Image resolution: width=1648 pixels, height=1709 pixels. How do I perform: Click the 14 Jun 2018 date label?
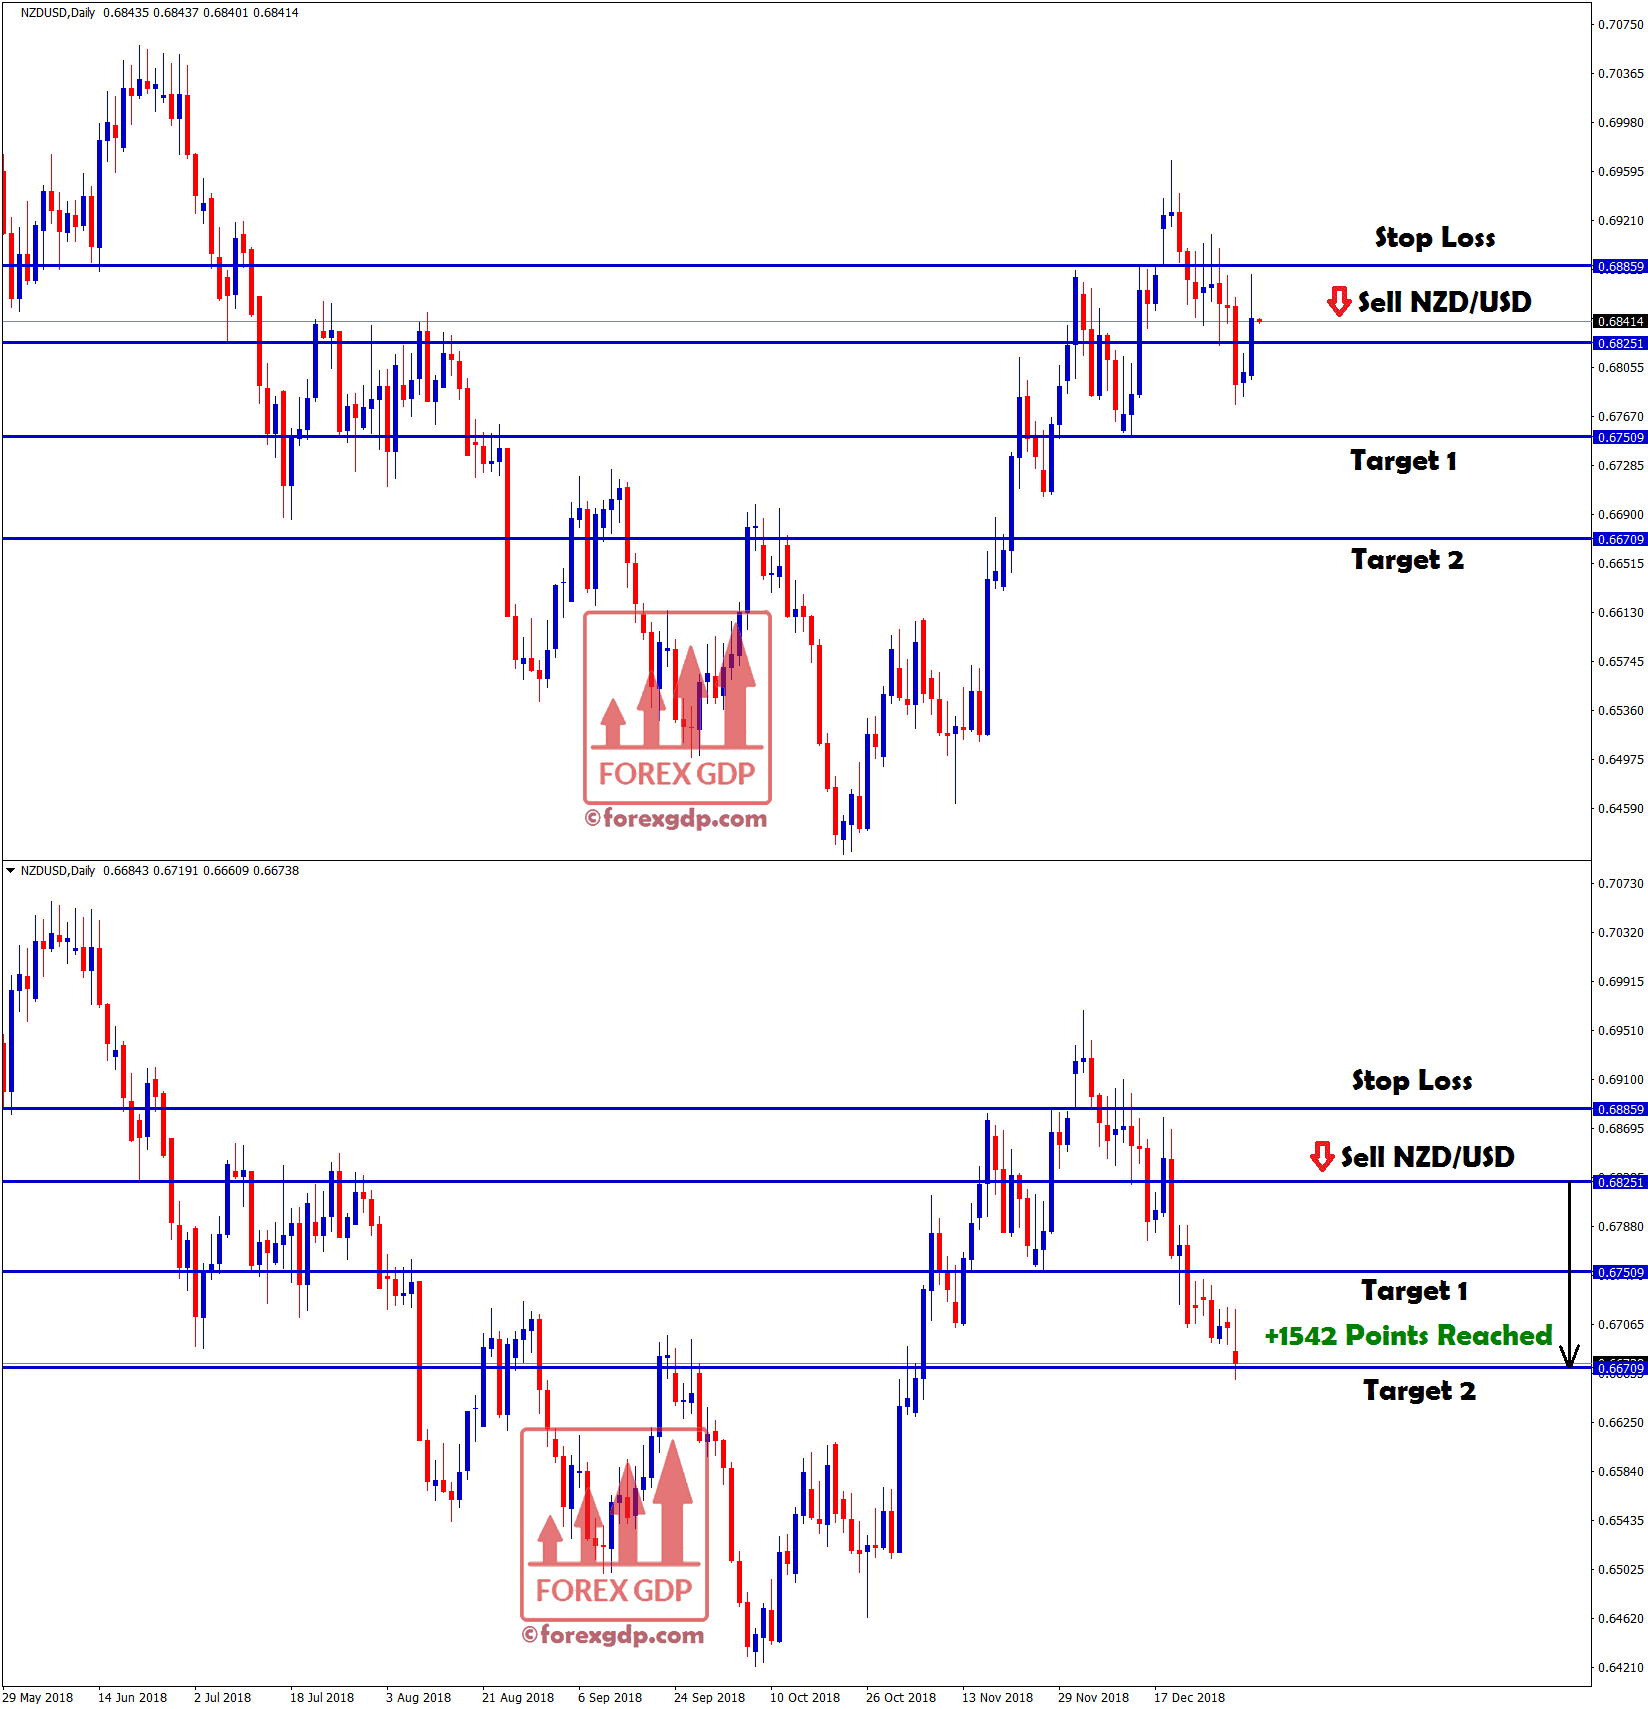pos(132,1697)
